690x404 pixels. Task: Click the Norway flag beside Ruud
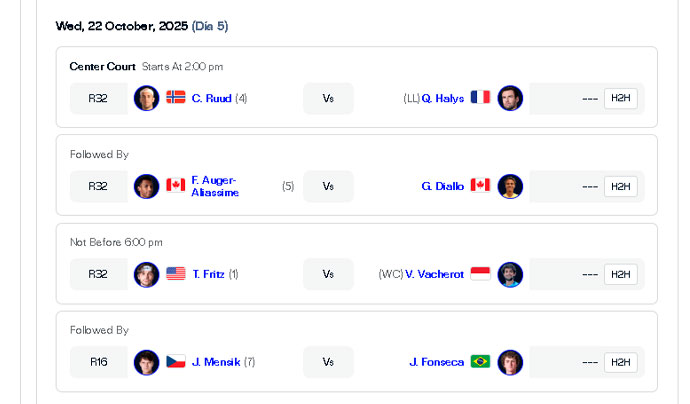tap(176, 98)
